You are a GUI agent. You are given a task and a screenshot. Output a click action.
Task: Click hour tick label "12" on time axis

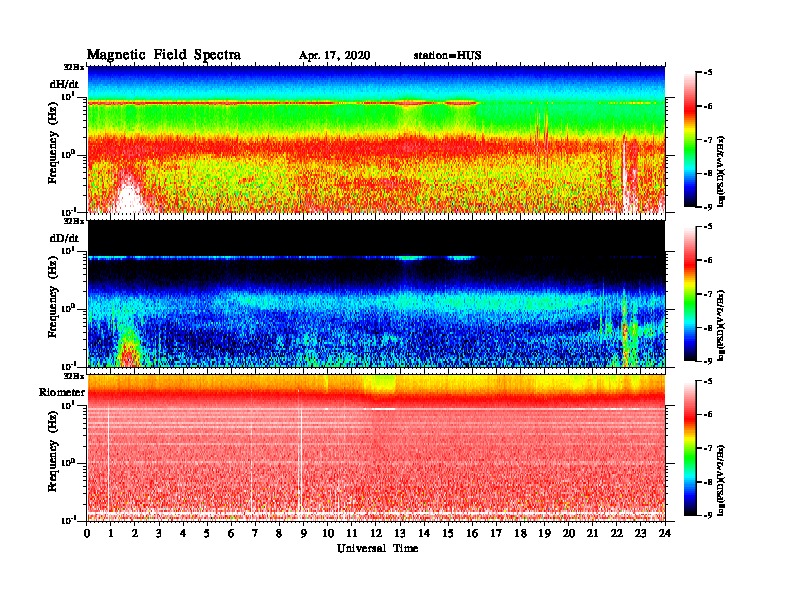(x=376, y=533)
